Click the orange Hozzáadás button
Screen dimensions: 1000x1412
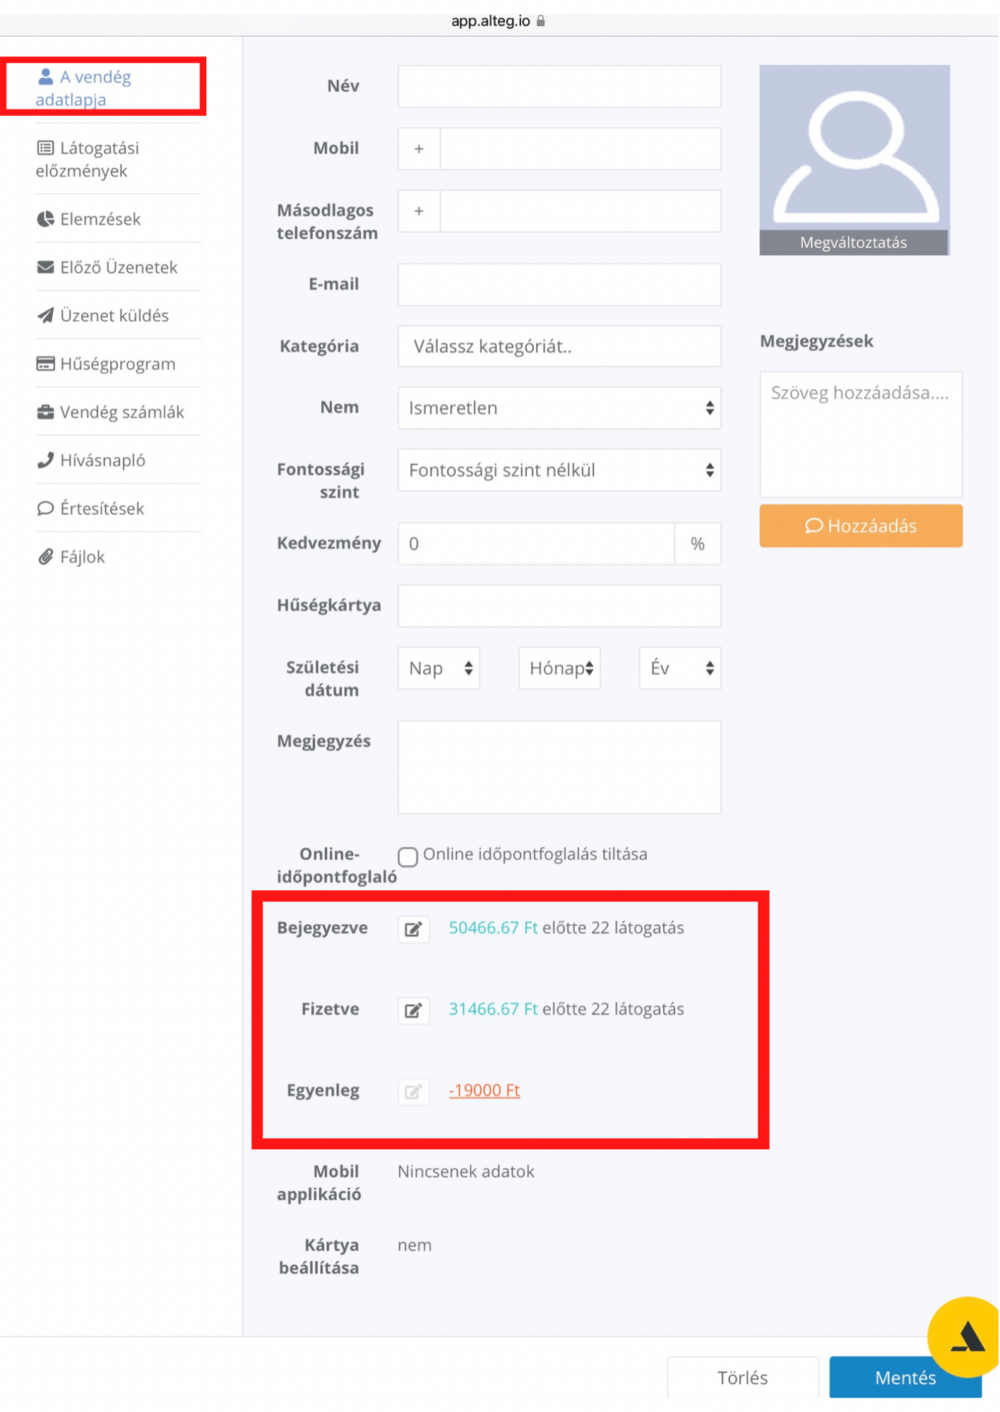(861, 526)
